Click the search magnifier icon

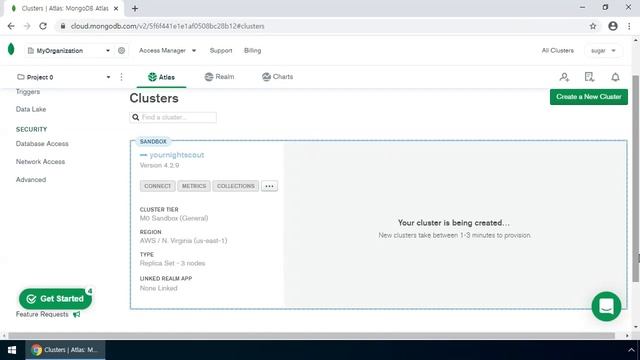pyautogui.click(x=136, y=117)
